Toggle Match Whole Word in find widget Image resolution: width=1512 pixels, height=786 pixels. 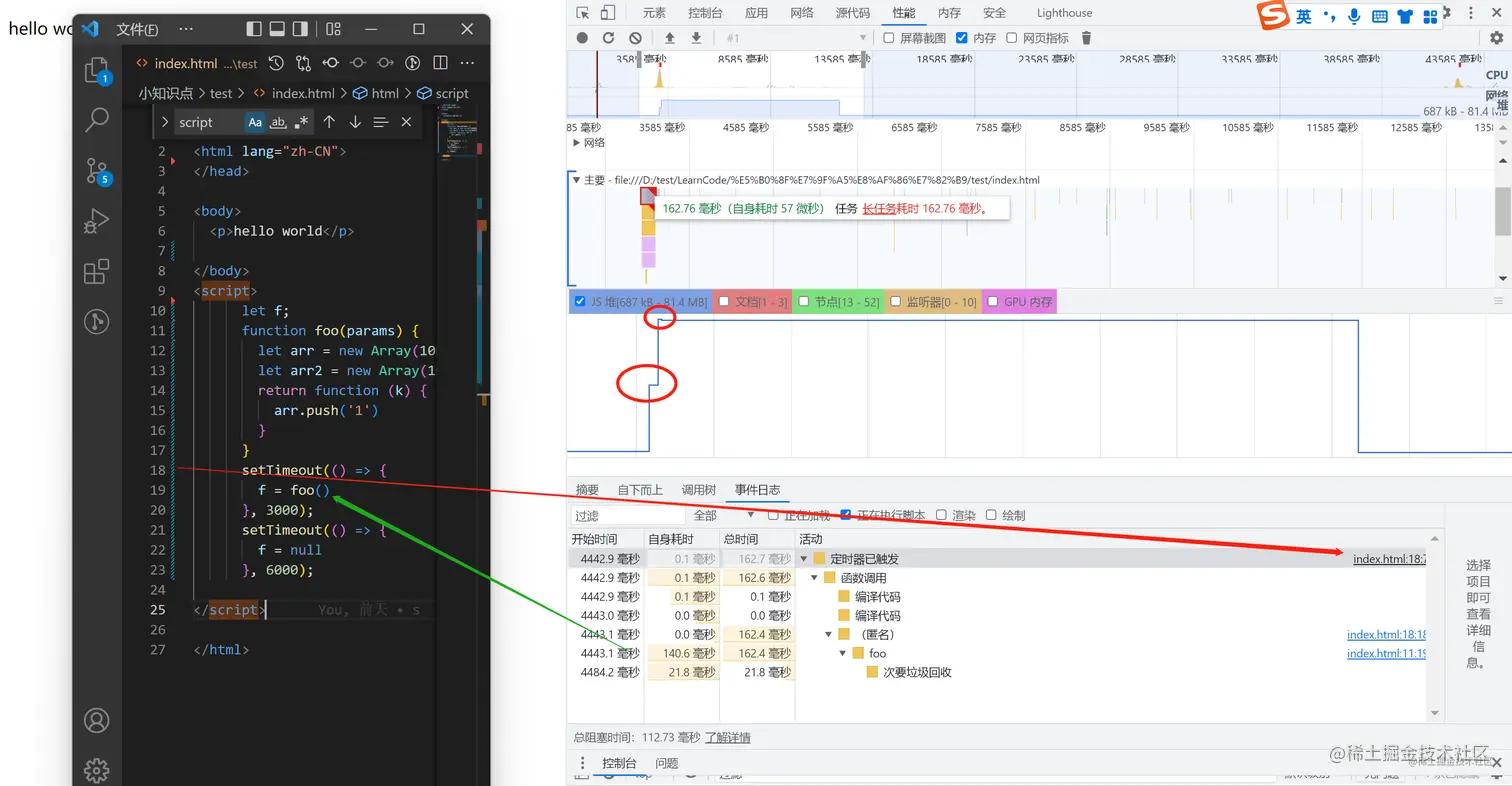point(279,122)
